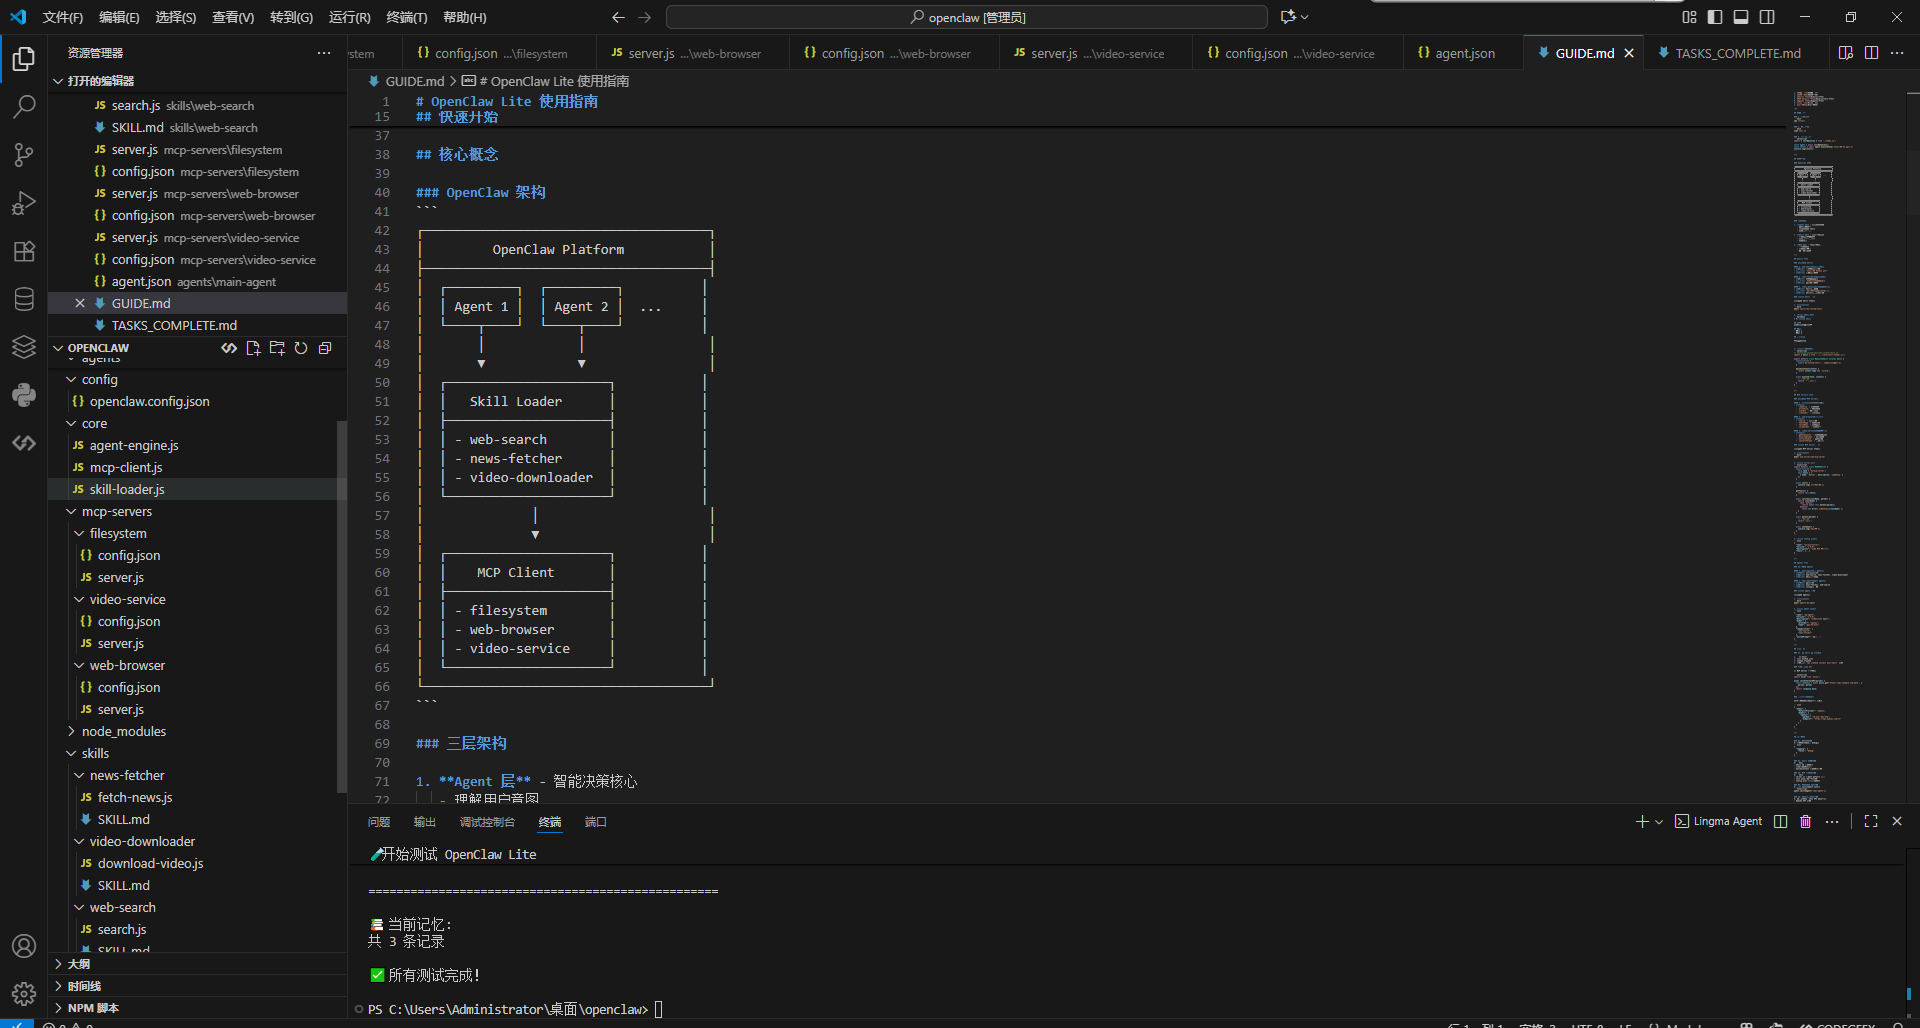Open the Terminal menu
Viewport: 1920px width, 1028px height.
[x=406, y=17]
